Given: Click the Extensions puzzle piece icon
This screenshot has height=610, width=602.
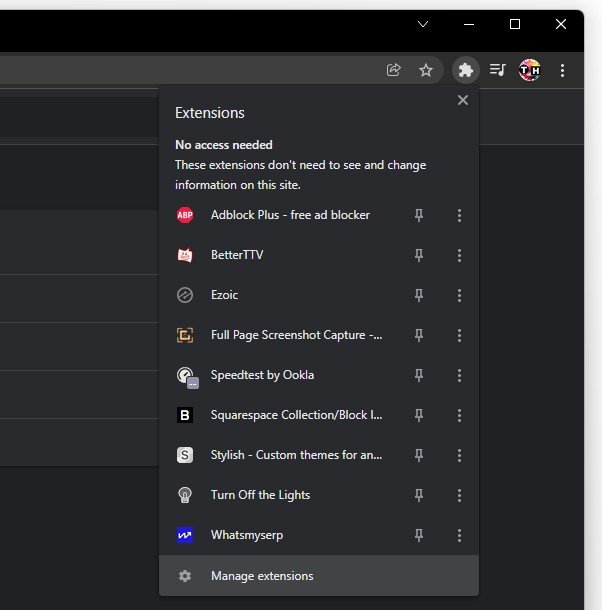Looking at the screenshot, I should 465,70.
